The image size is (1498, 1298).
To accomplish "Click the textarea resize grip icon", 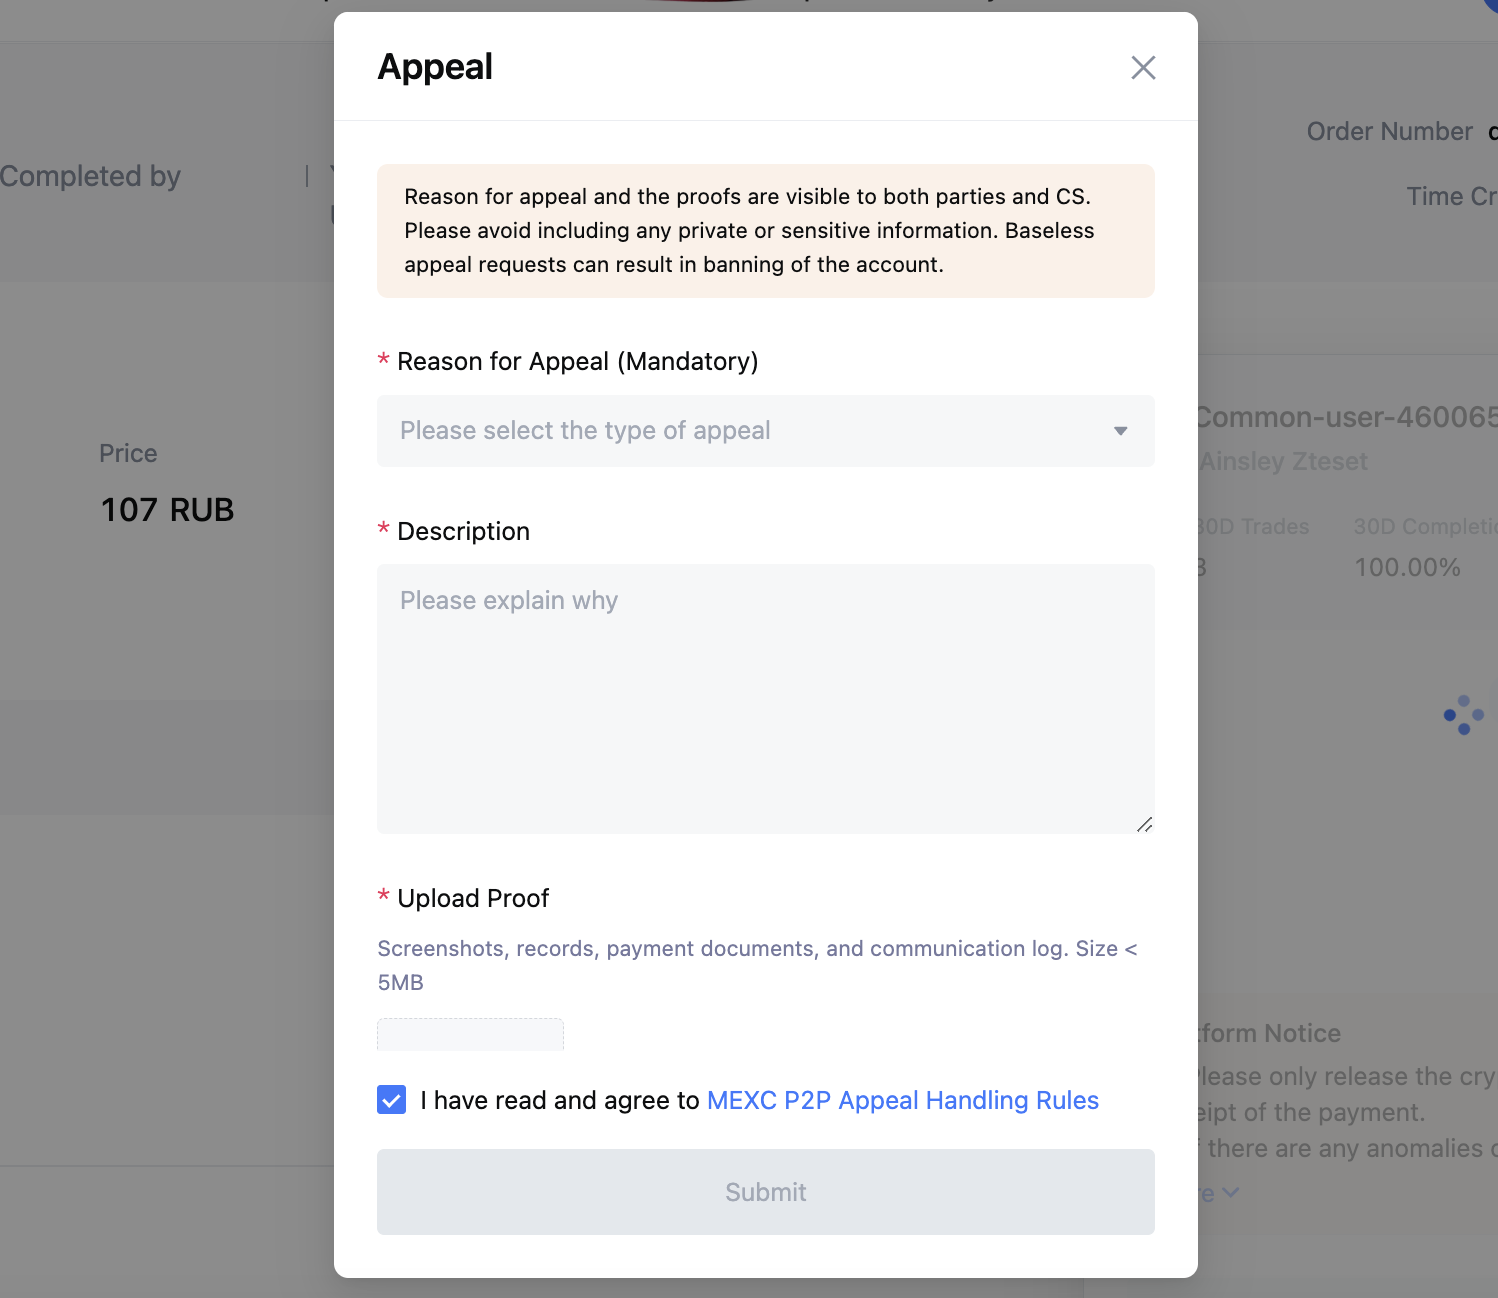I will point(1144,824).
